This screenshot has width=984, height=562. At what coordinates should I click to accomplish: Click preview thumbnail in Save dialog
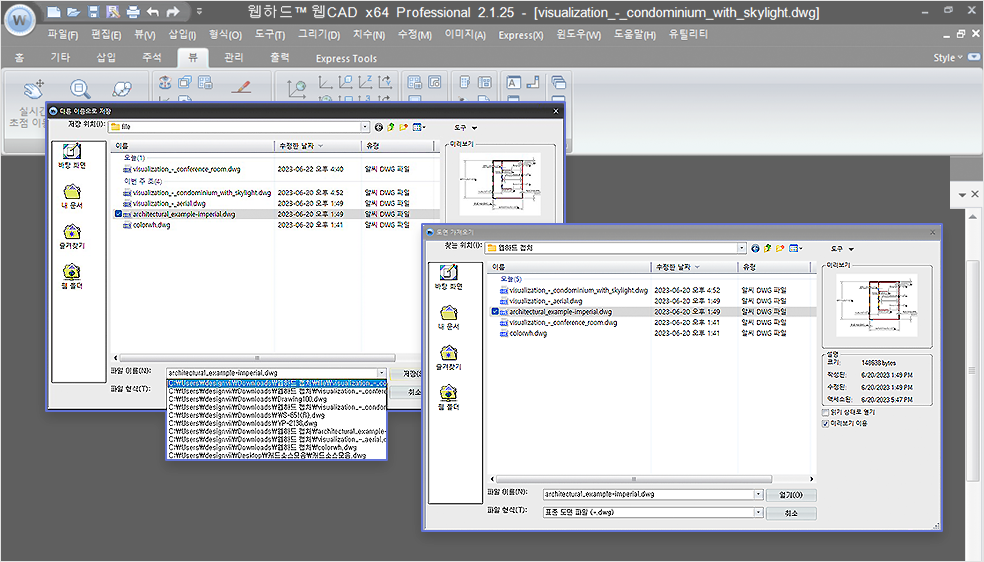(x=500, y=183)
